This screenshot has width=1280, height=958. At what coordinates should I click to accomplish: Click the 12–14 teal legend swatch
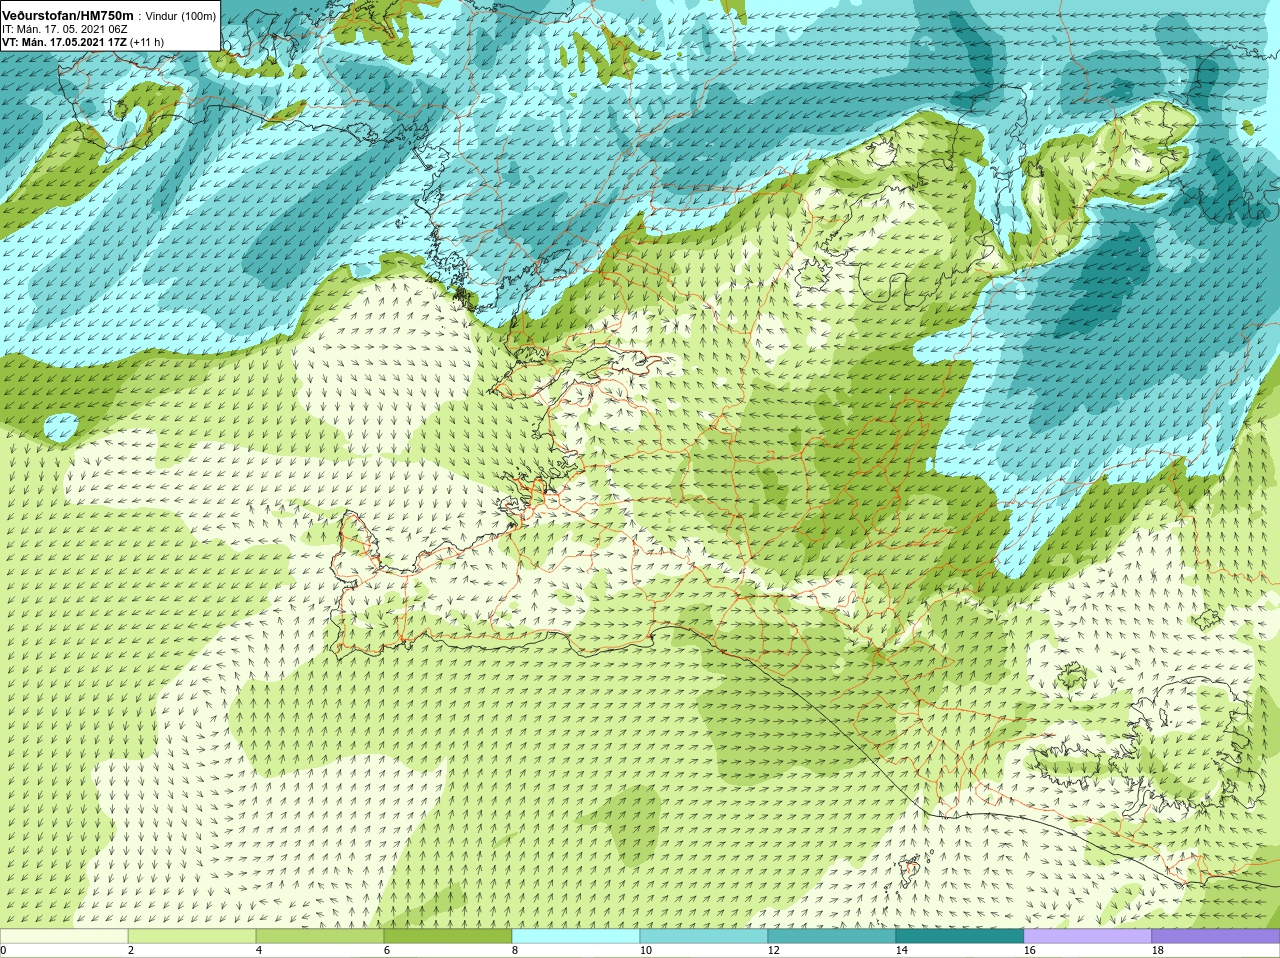pos(832,936)
